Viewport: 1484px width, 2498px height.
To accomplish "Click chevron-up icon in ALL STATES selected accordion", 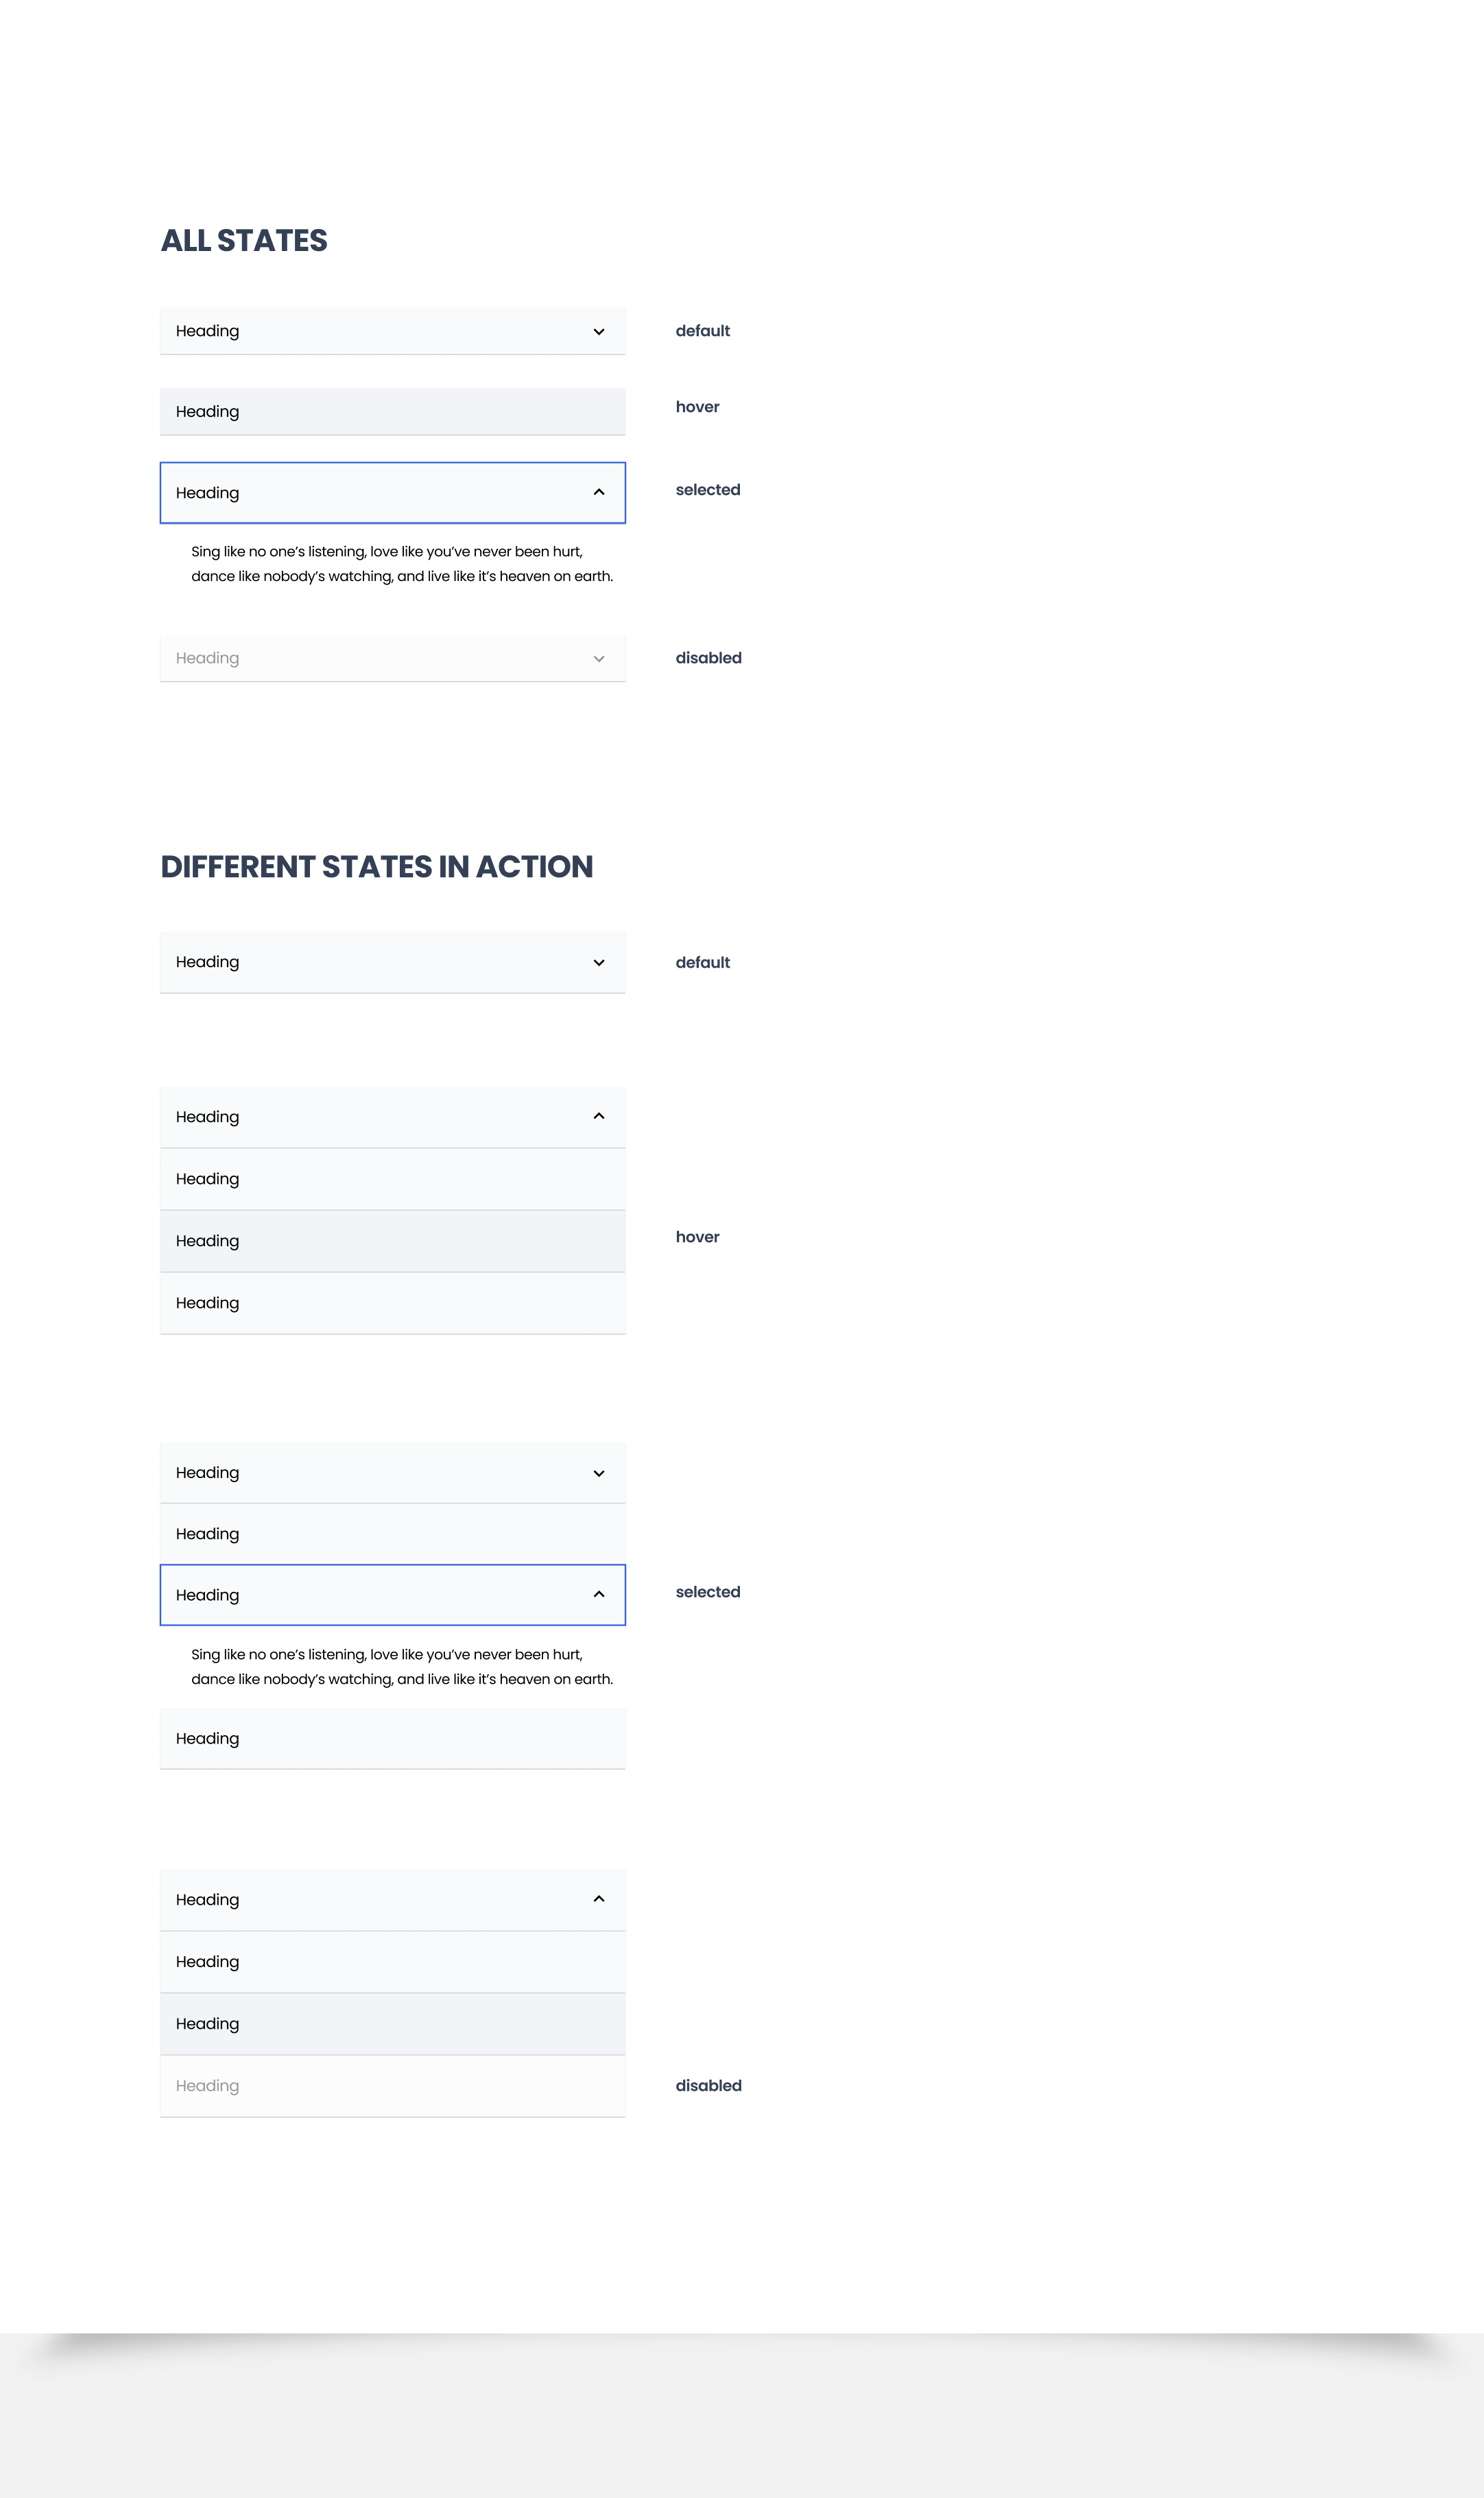I will [598, 492].
